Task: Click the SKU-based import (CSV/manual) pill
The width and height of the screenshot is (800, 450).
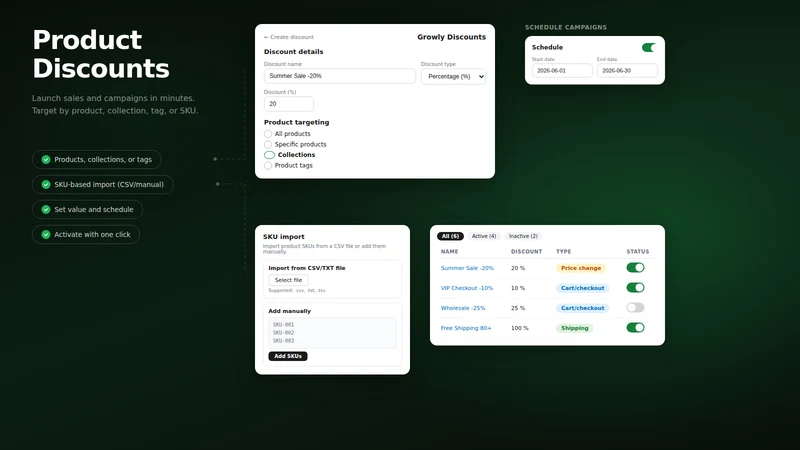Action: click(103, 185)
